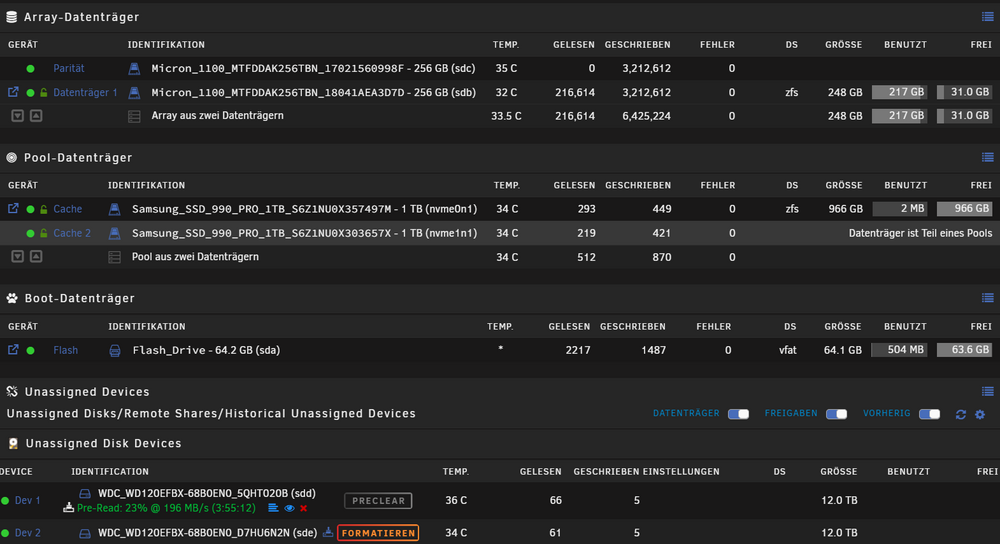The width and height of the screenshot is (1000, 544).
Task: Click the Pre-Read 23% status text
Action: [x=166, y=508]
